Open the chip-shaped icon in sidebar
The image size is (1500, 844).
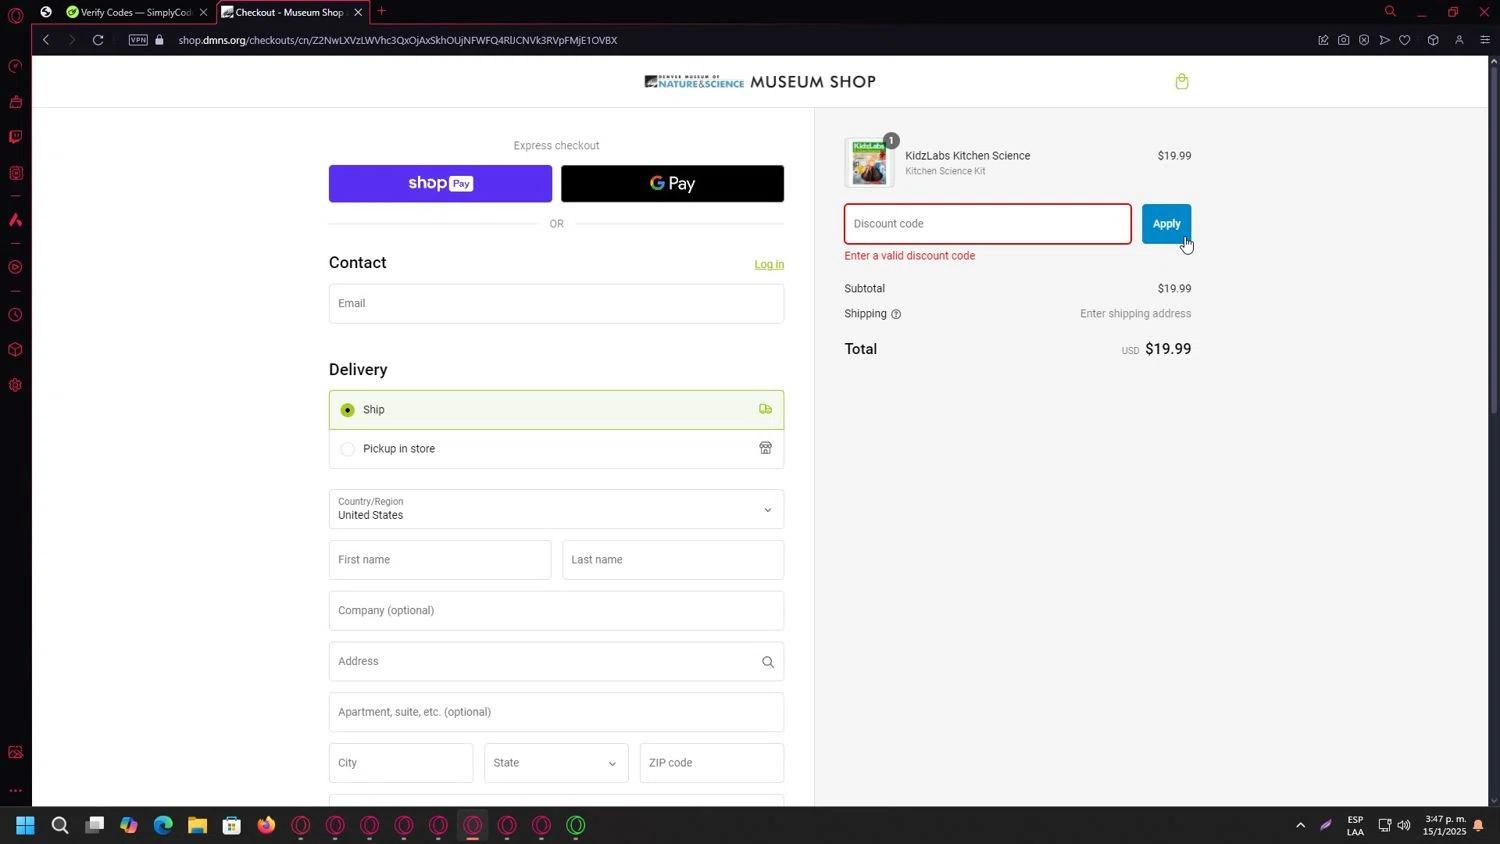click(x=15, y=173)
